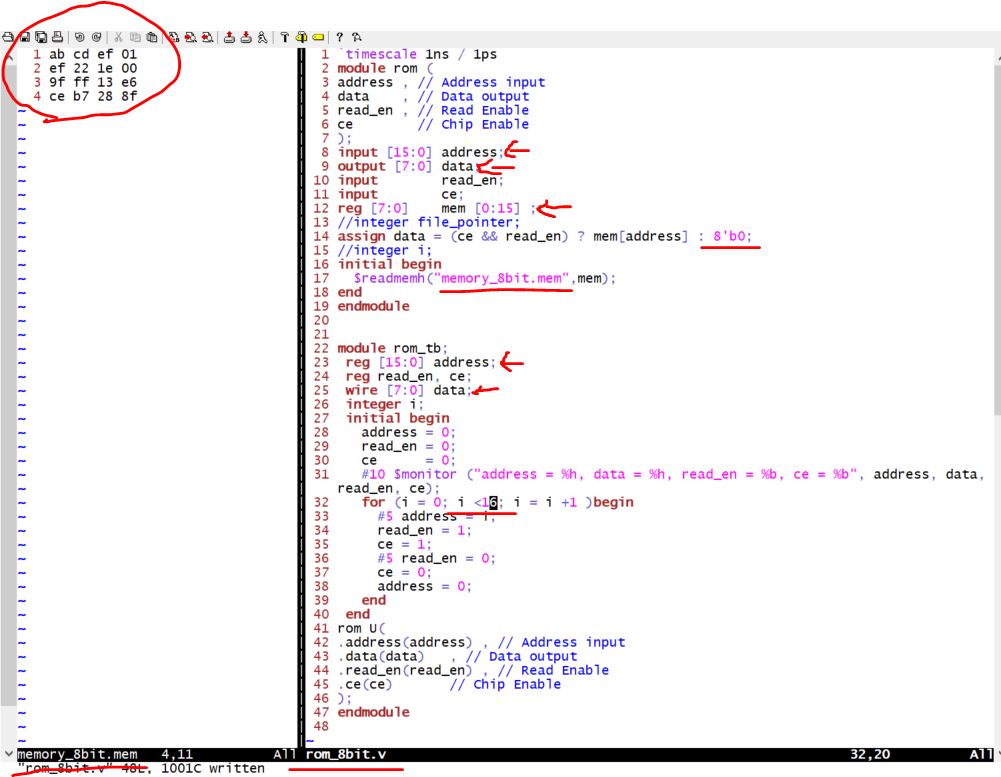Click the Open file toolbar icon
This screenshot has height=777, width=1001.
[x=8, y=38]
